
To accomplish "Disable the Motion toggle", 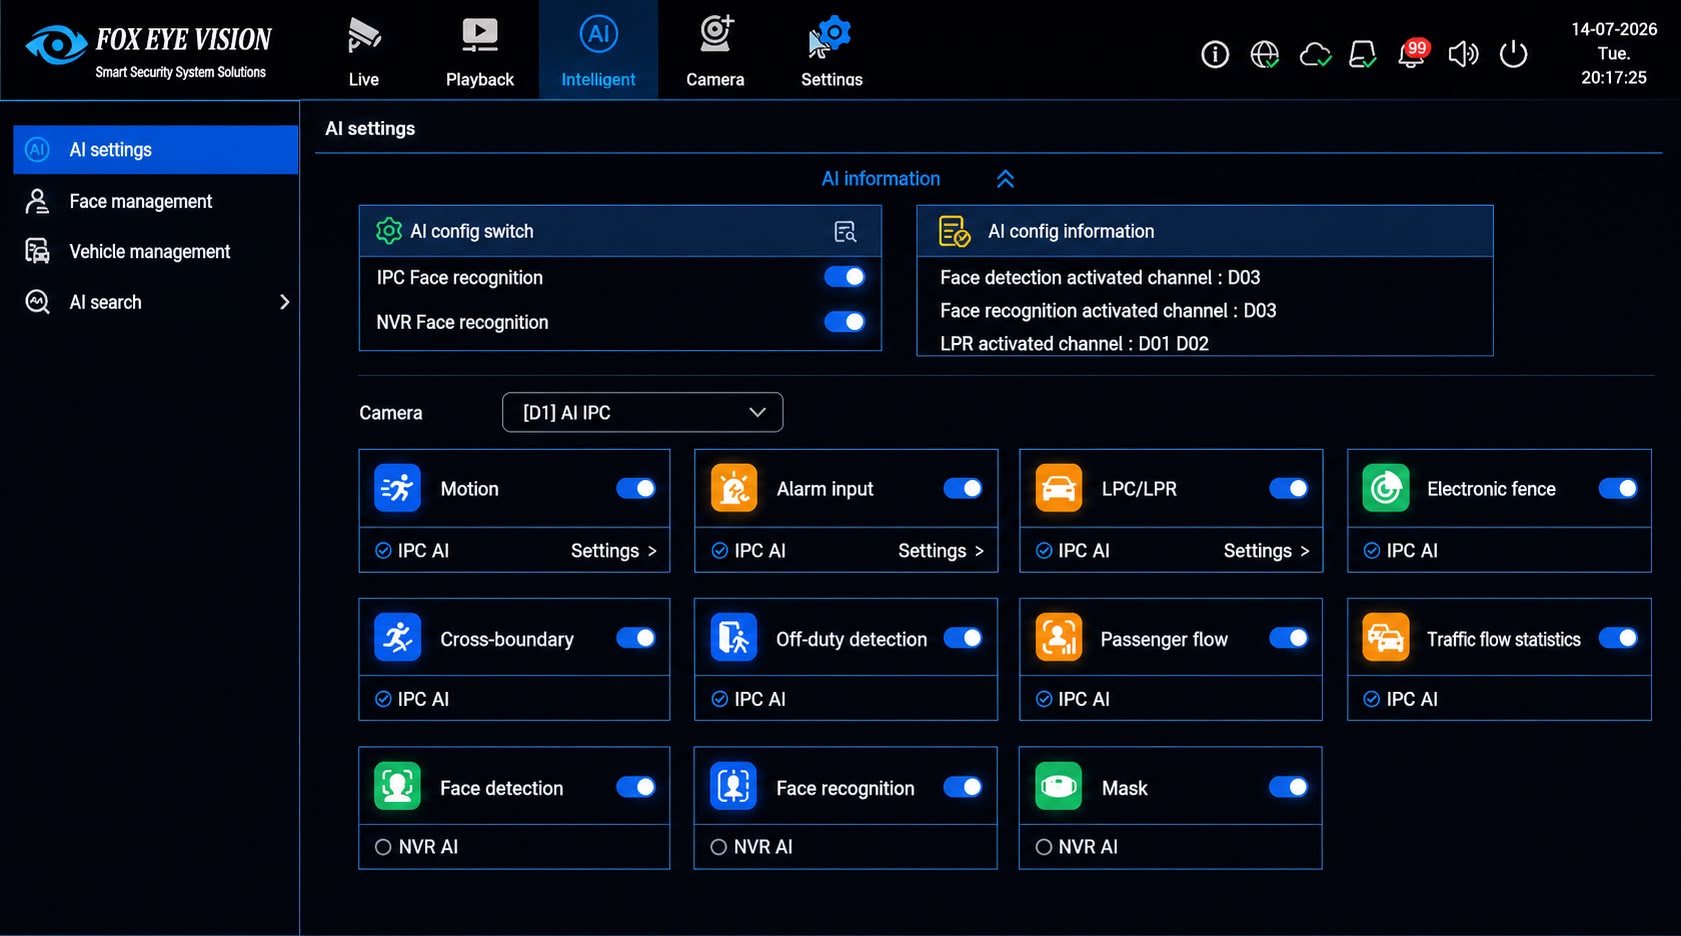I will click(x=636, y=488).
